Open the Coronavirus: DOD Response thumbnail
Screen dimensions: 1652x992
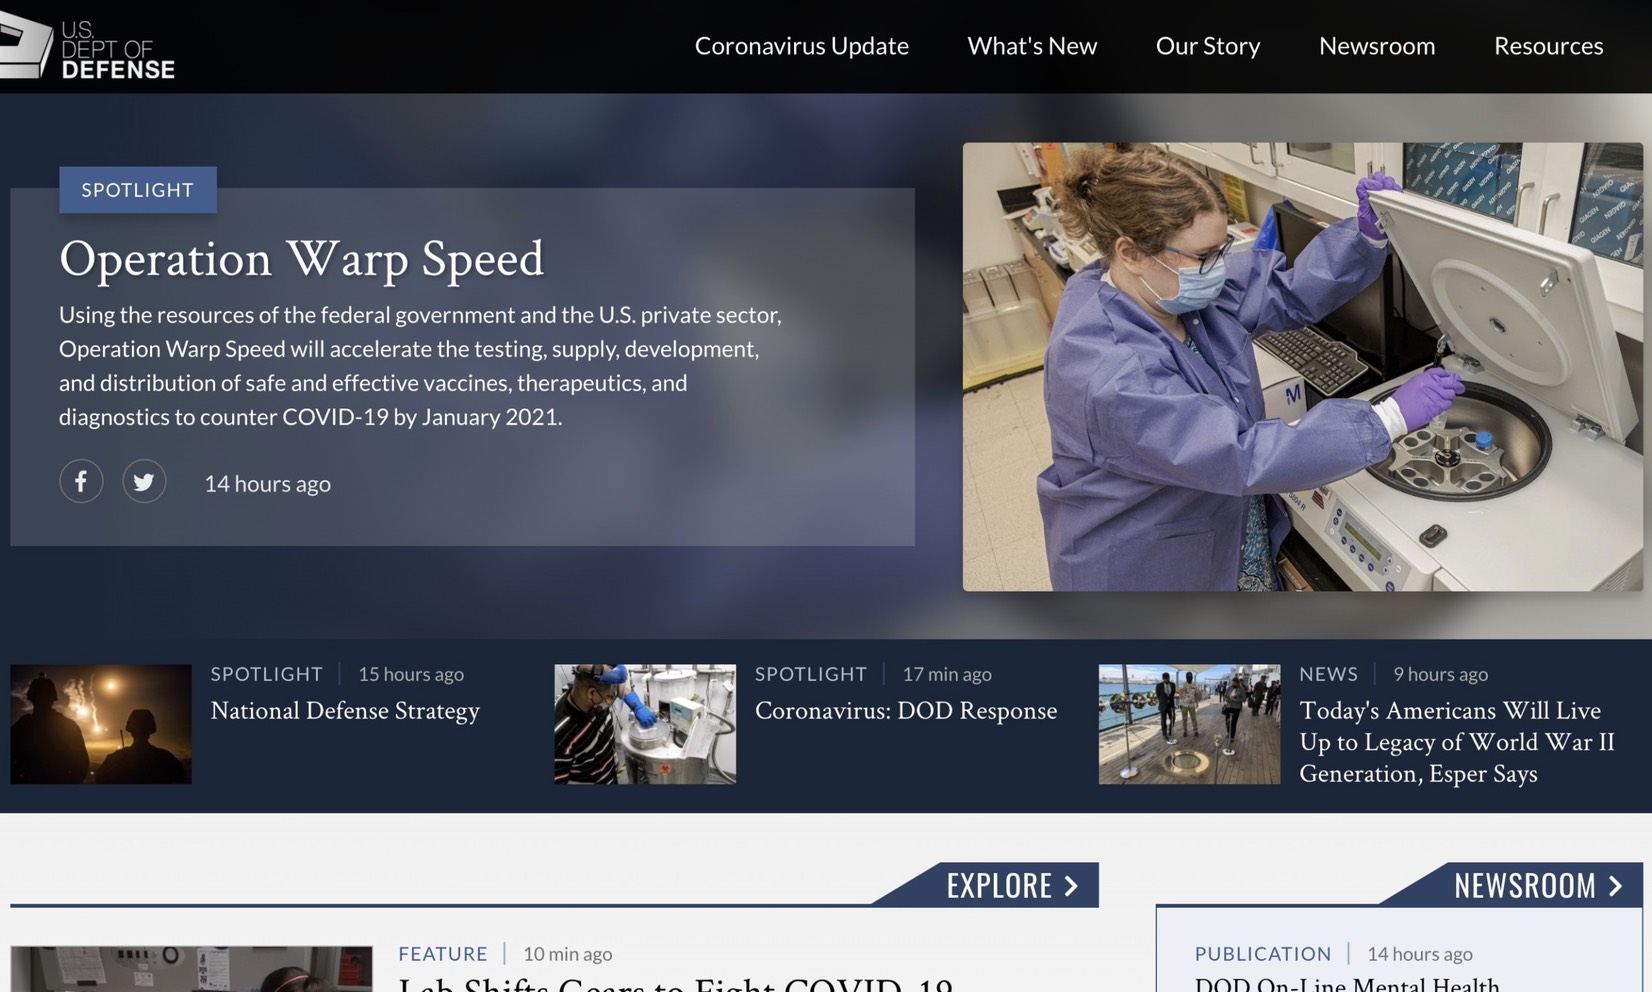pyautogui.click(x=645, y=724)
